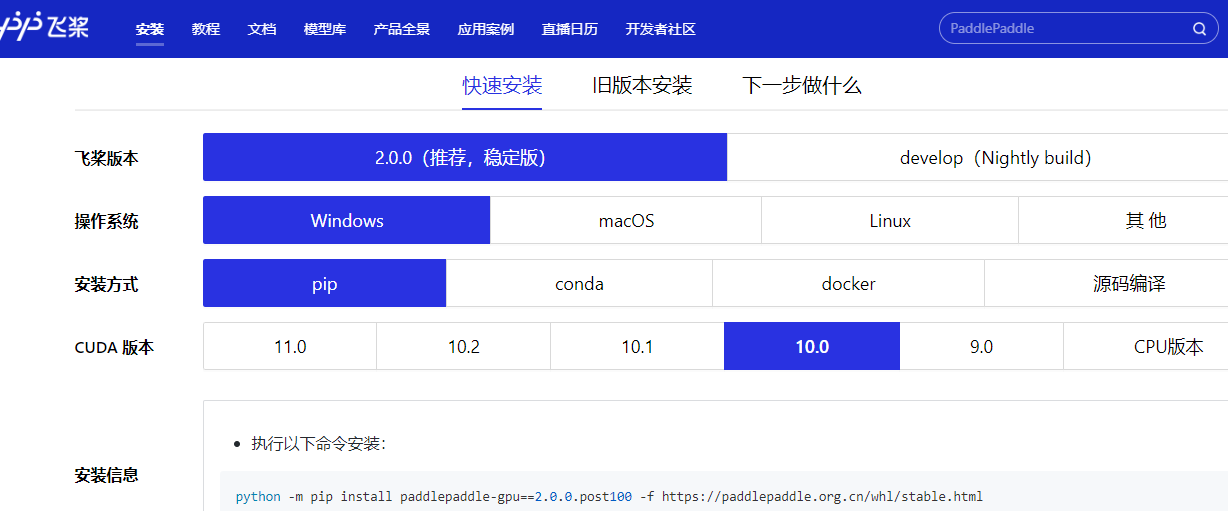This screenshot has width=1228, height=511.
Task: Switch to the 旧版本安装 tab
Action: pos(642,85)
